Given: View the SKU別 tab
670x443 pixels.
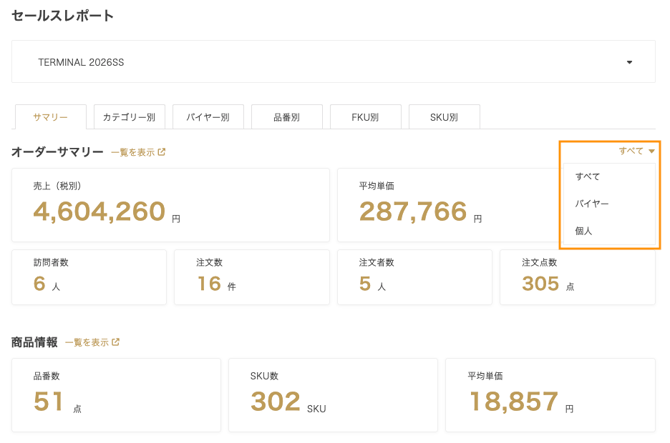Looking at the screenshot, I should [x=444, y=117].
